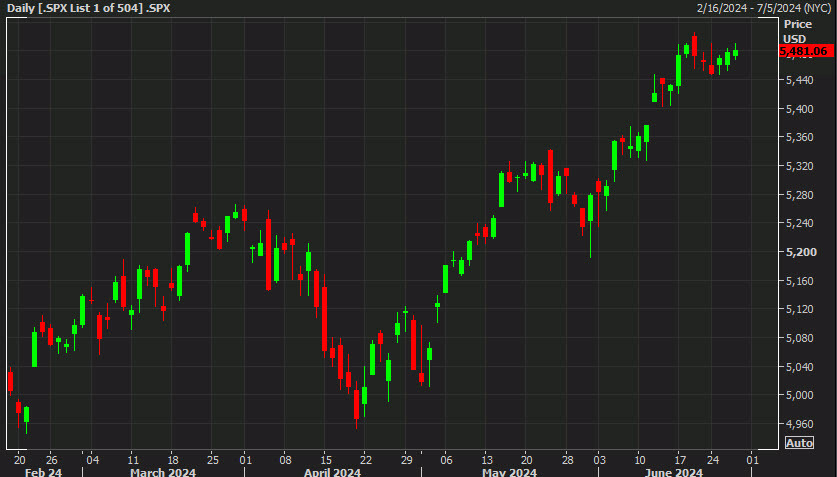Select the 5,360 price axis label
This screenshot has width=837, height=477.
[800, 137]
